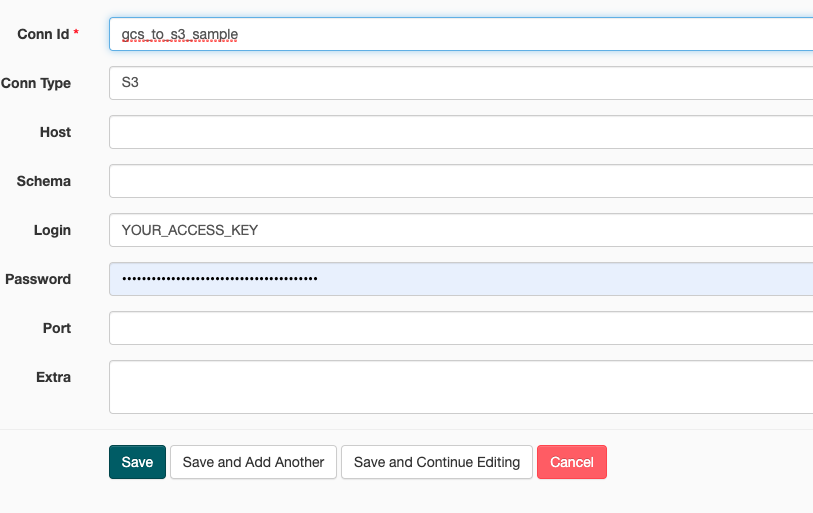Click Save and Continue Editing
The height and width of the screenshot is (513, 813).
point(437,462)
